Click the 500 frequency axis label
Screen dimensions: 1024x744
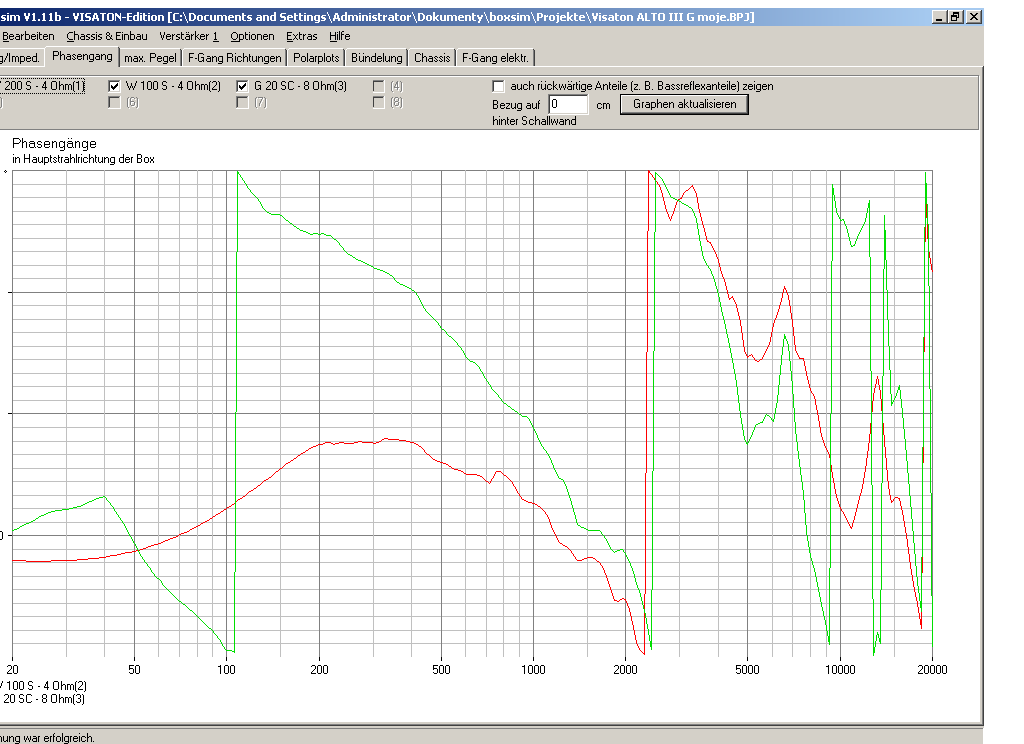pyautogui.click(x=441, y=670)
